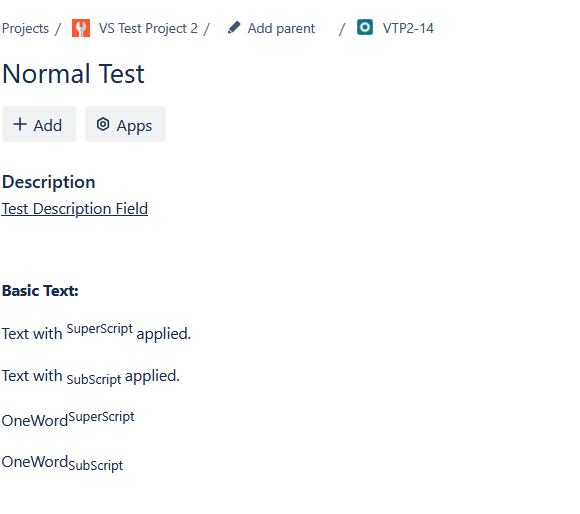
Task: Click the SuperScript word in first line
Action: coord(100,329)
